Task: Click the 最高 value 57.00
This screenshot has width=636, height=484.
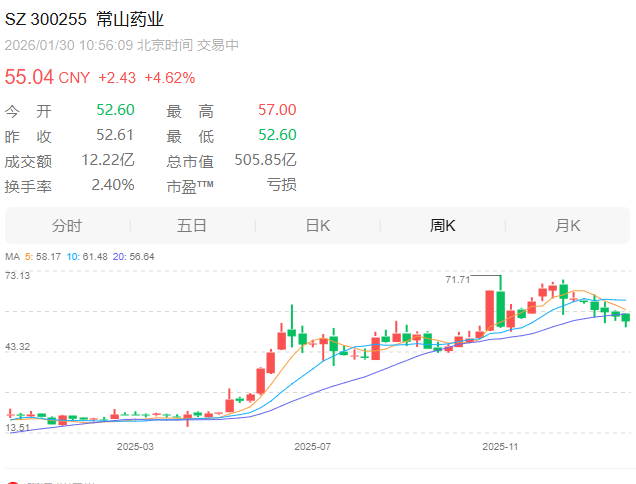Action: pyautogui.click(x=277, y=110)
